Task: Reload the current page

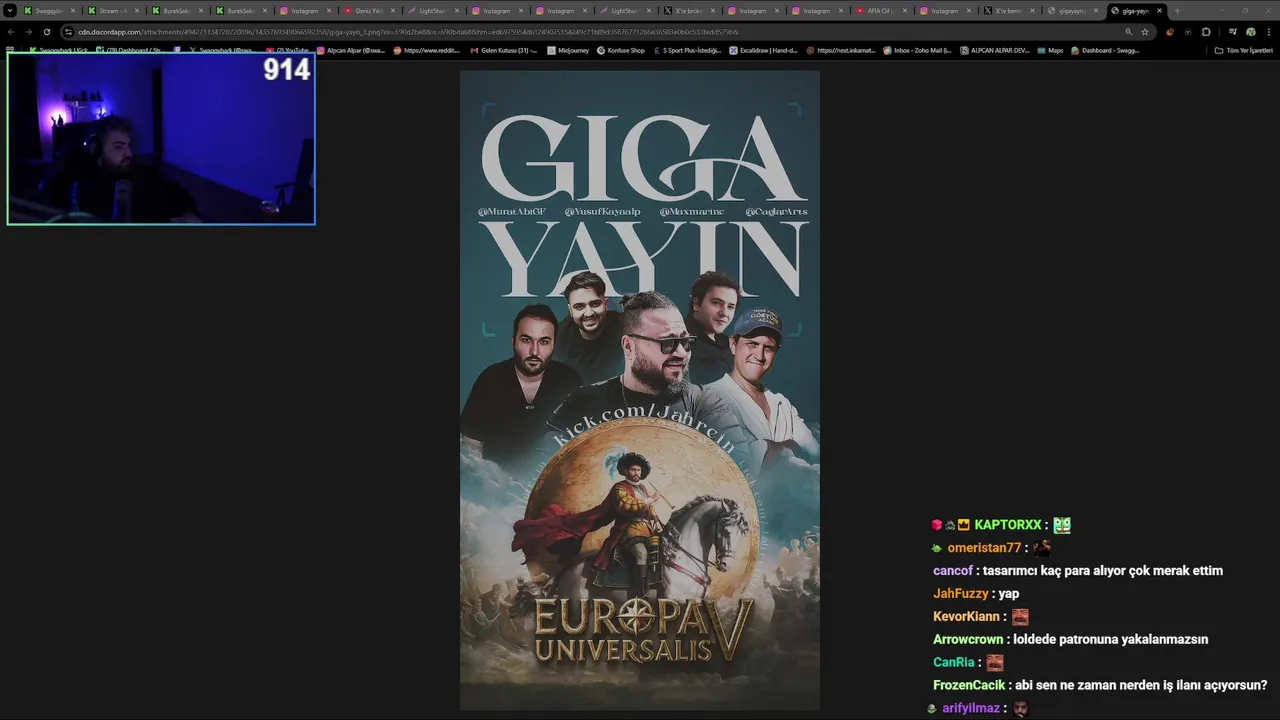Action: 46,31
